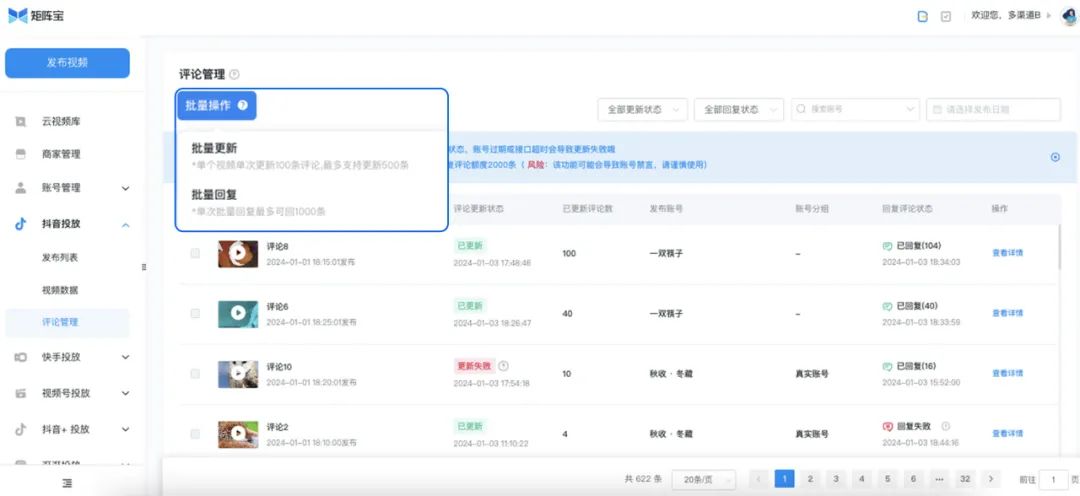This screenshot has width=1080, height=496.
Task: Collapse the 抖音投放 chevron
Action: pos(125,225)
